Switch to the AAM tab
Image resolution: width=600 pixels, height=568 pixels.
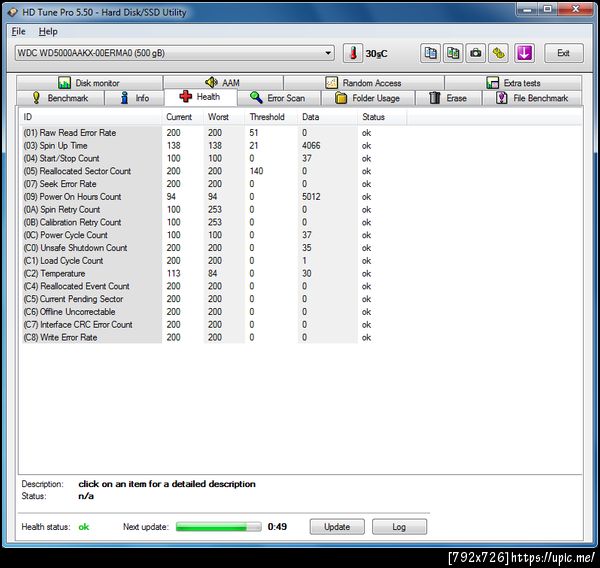coord(223,83)
